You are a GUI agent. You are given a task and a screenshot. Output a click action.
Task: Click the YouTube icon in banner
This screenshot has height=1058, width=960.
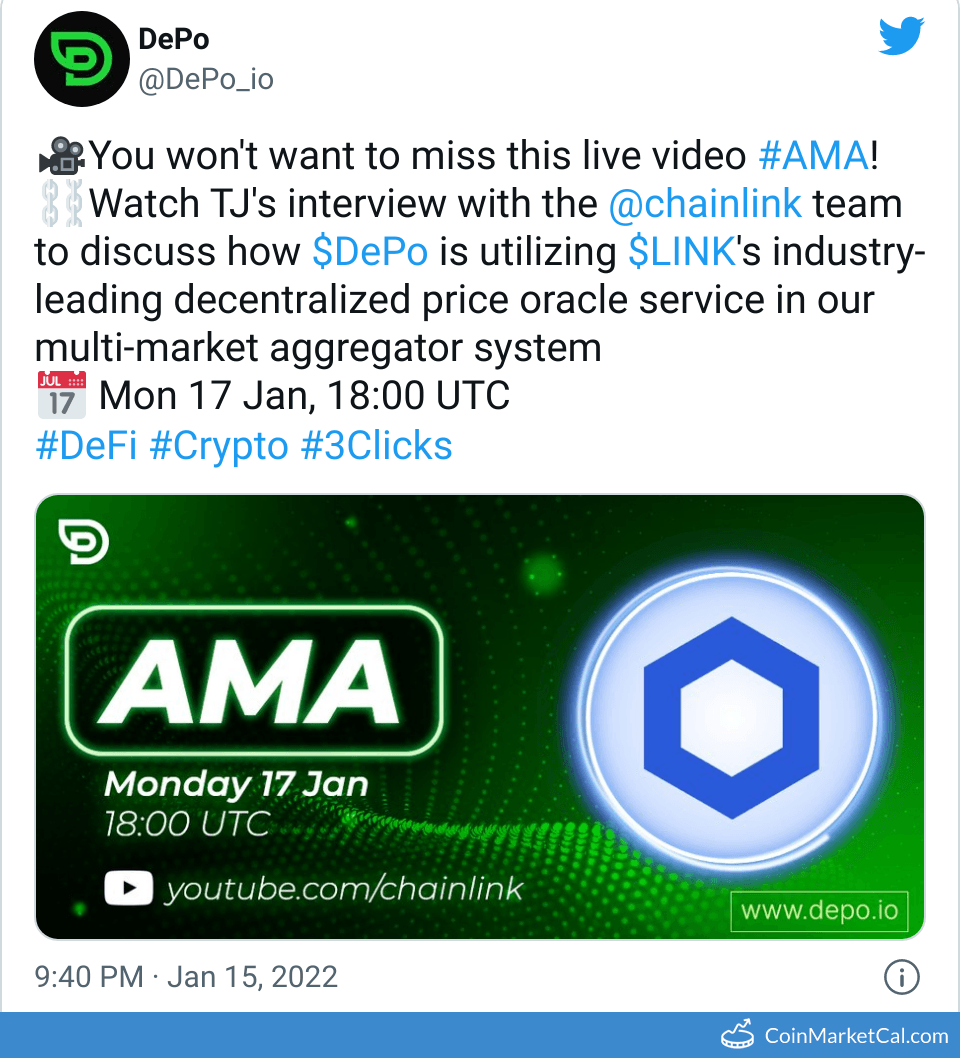pos(129,888)
